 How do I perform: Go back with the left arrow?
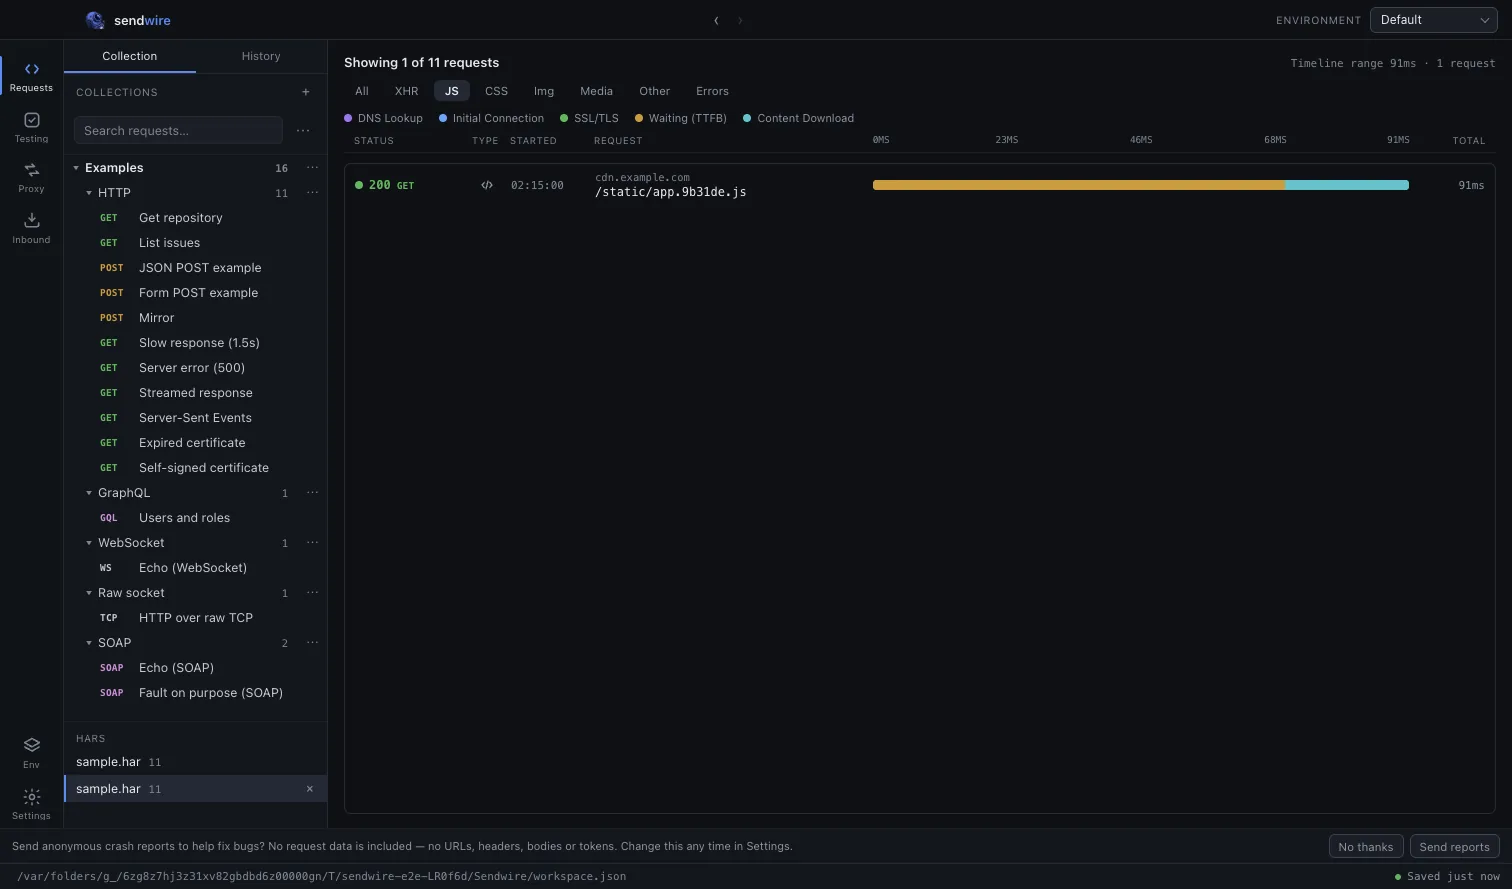[716, 20]
